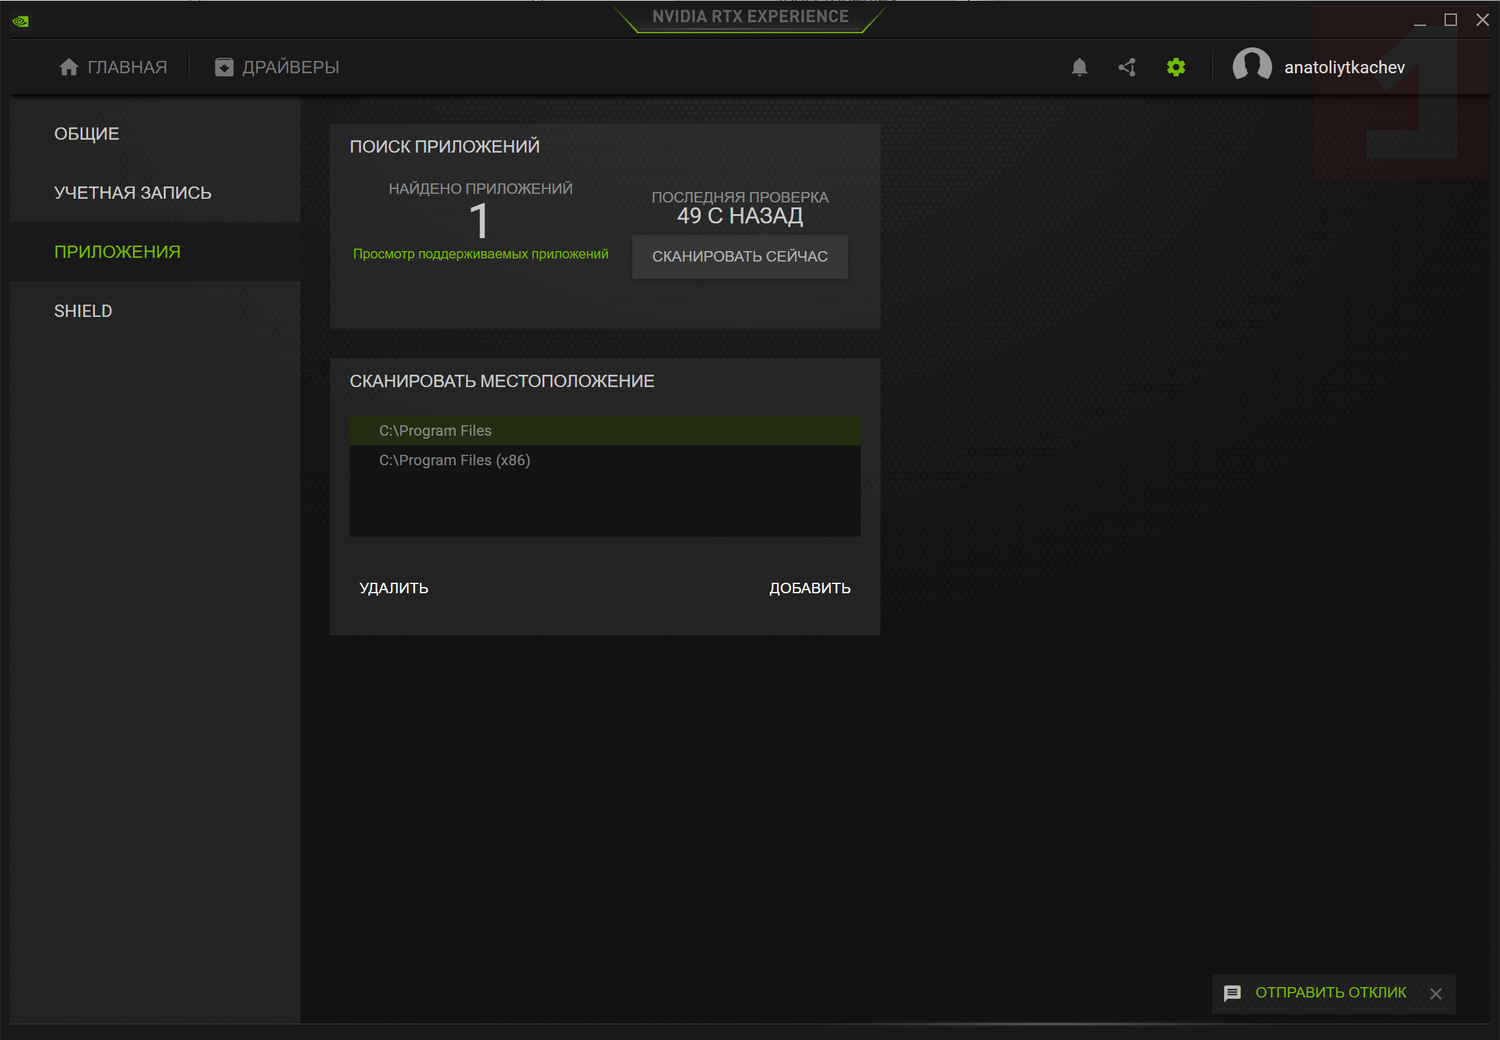Click the 49 С НАЗАД last check value

pos(740,216)
